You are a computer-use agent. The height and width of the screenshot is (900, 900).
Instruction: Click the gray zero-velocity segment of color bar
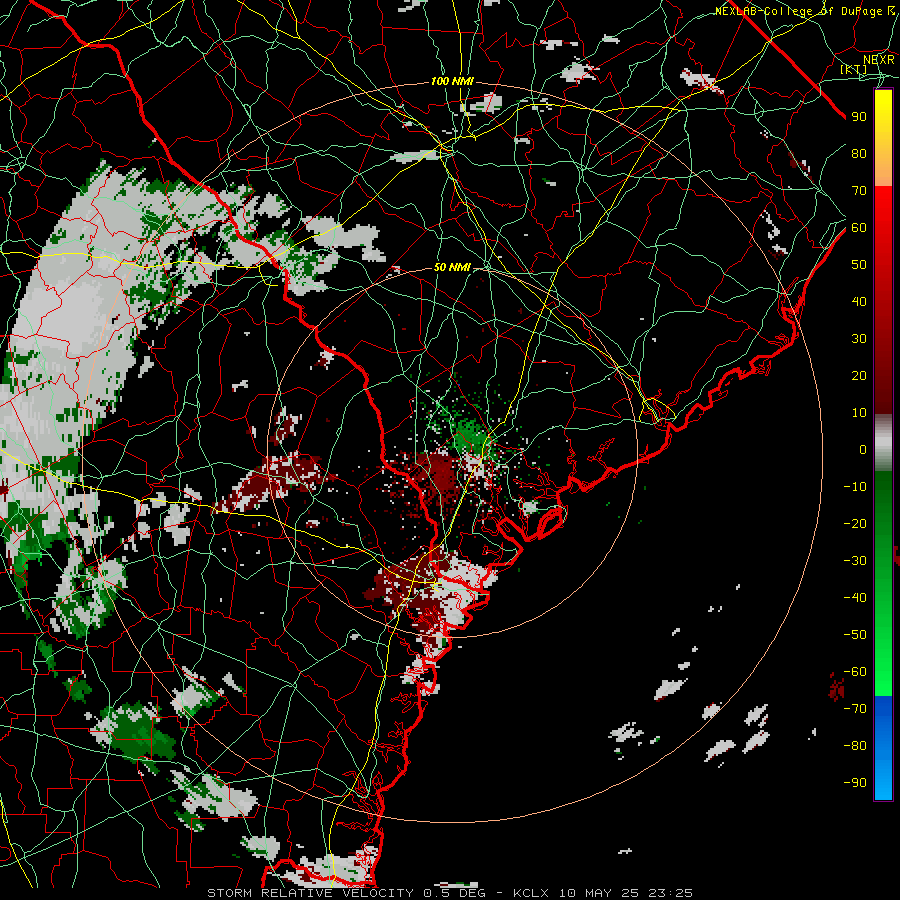[x=883, y=445]
